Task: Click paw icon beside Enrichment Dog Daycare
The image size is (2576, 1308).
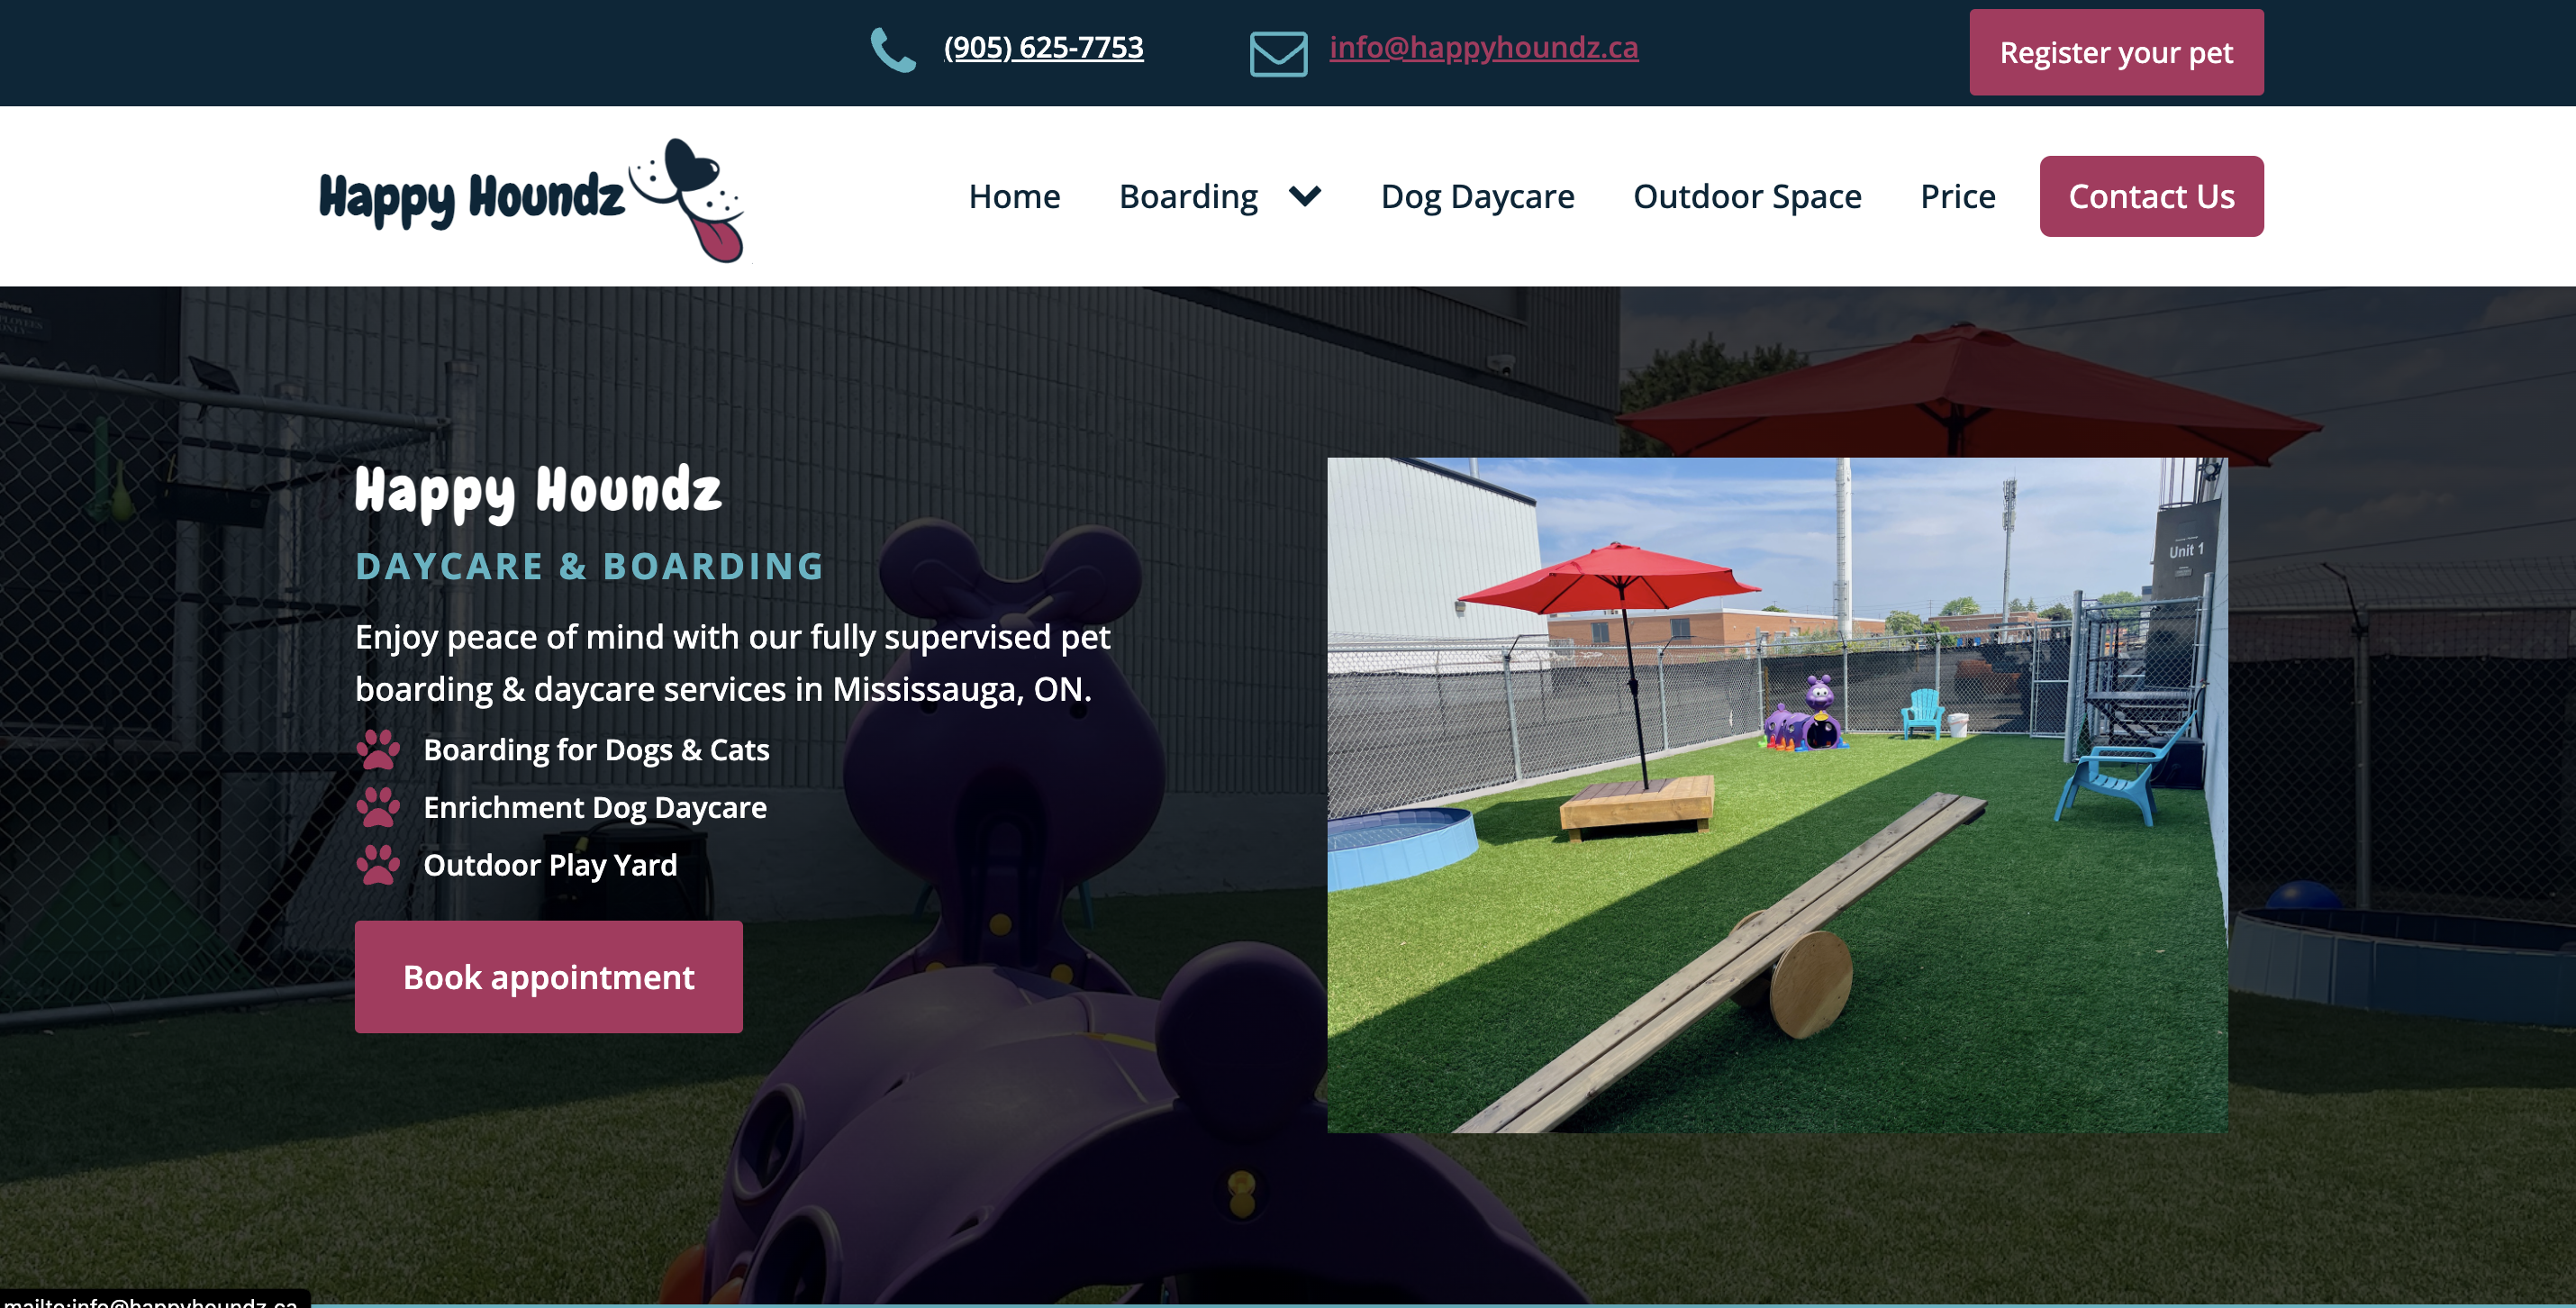Action: tap(378, 807)
